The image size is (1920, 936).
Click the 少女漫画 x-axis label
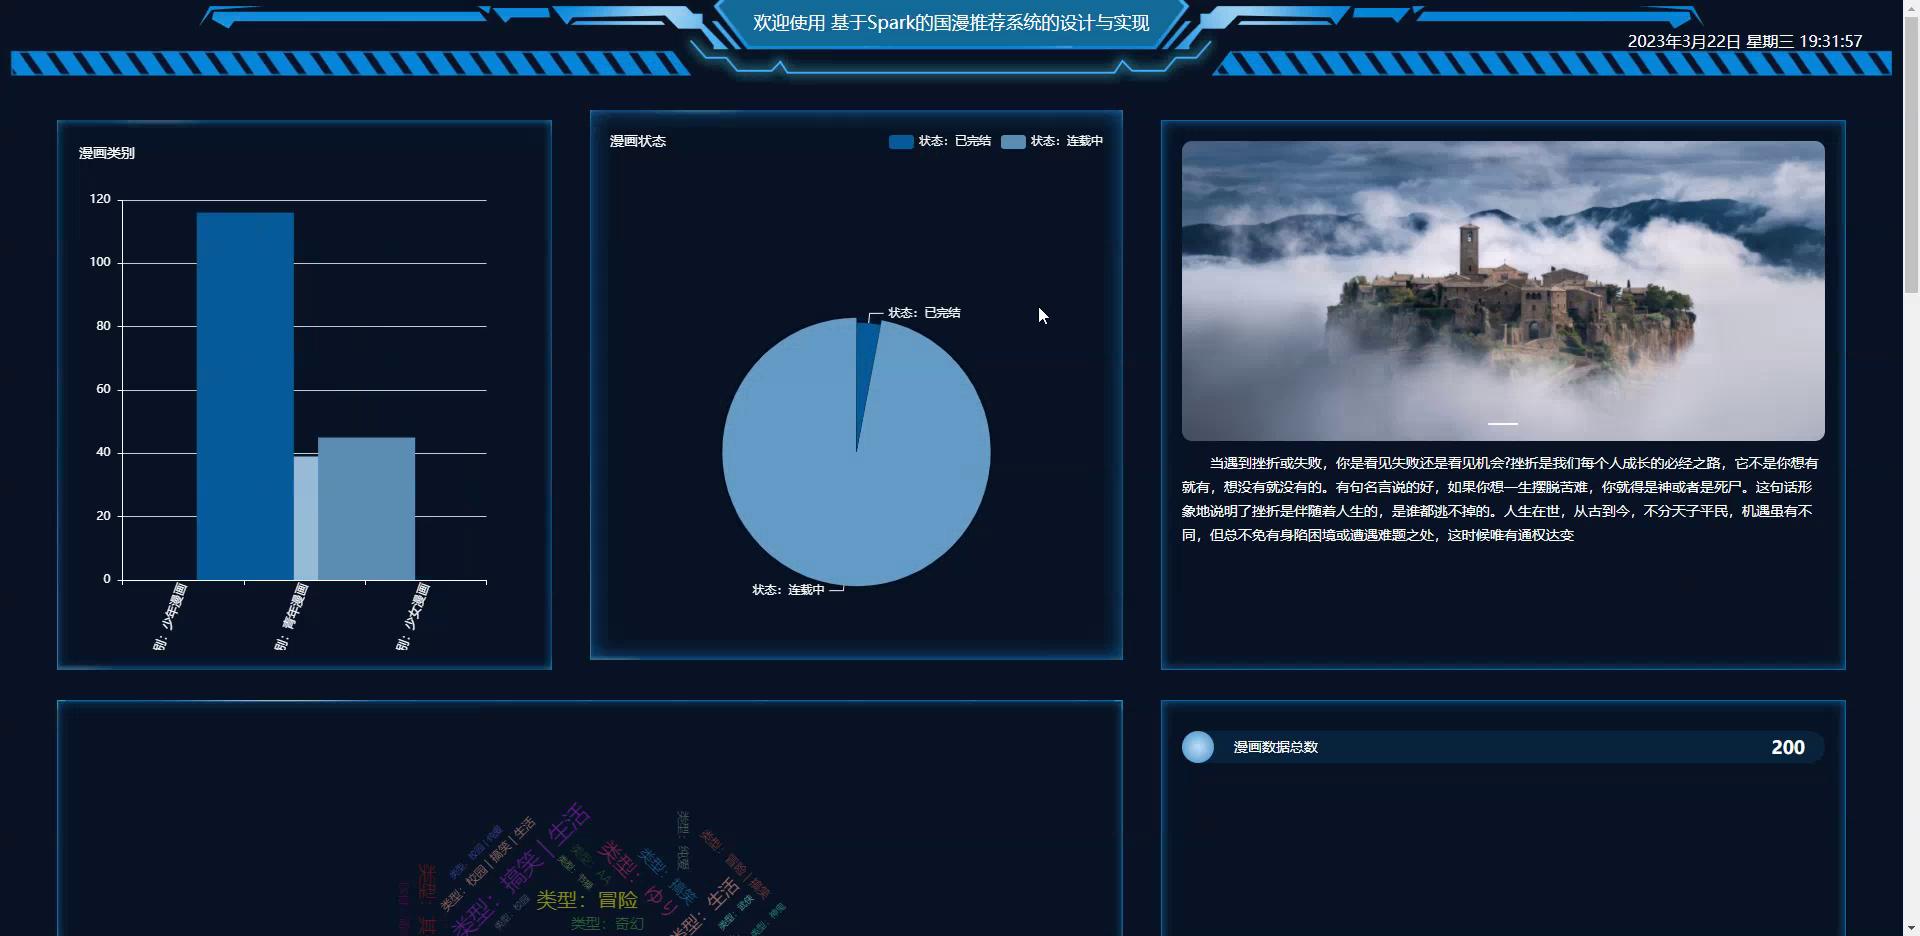coord(412,616)
